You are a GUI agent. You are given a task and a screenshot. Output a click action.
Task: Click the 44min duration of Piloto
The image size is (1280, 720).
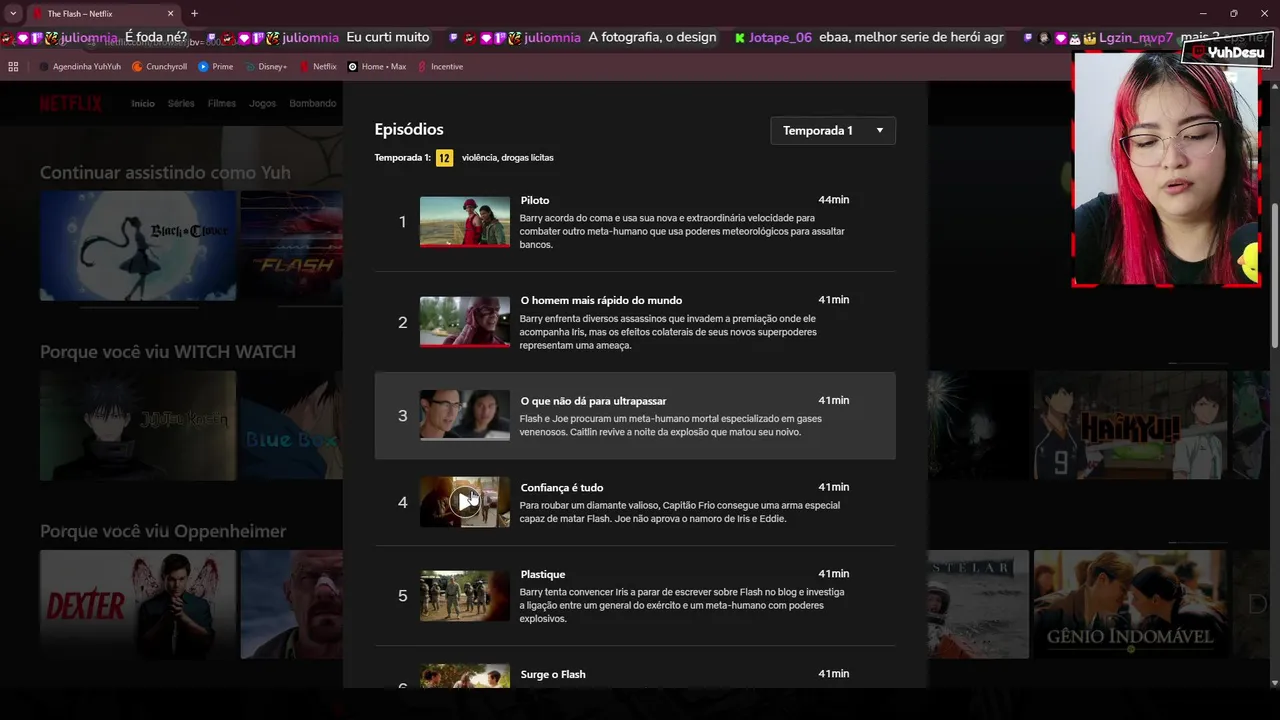[833, 200]
